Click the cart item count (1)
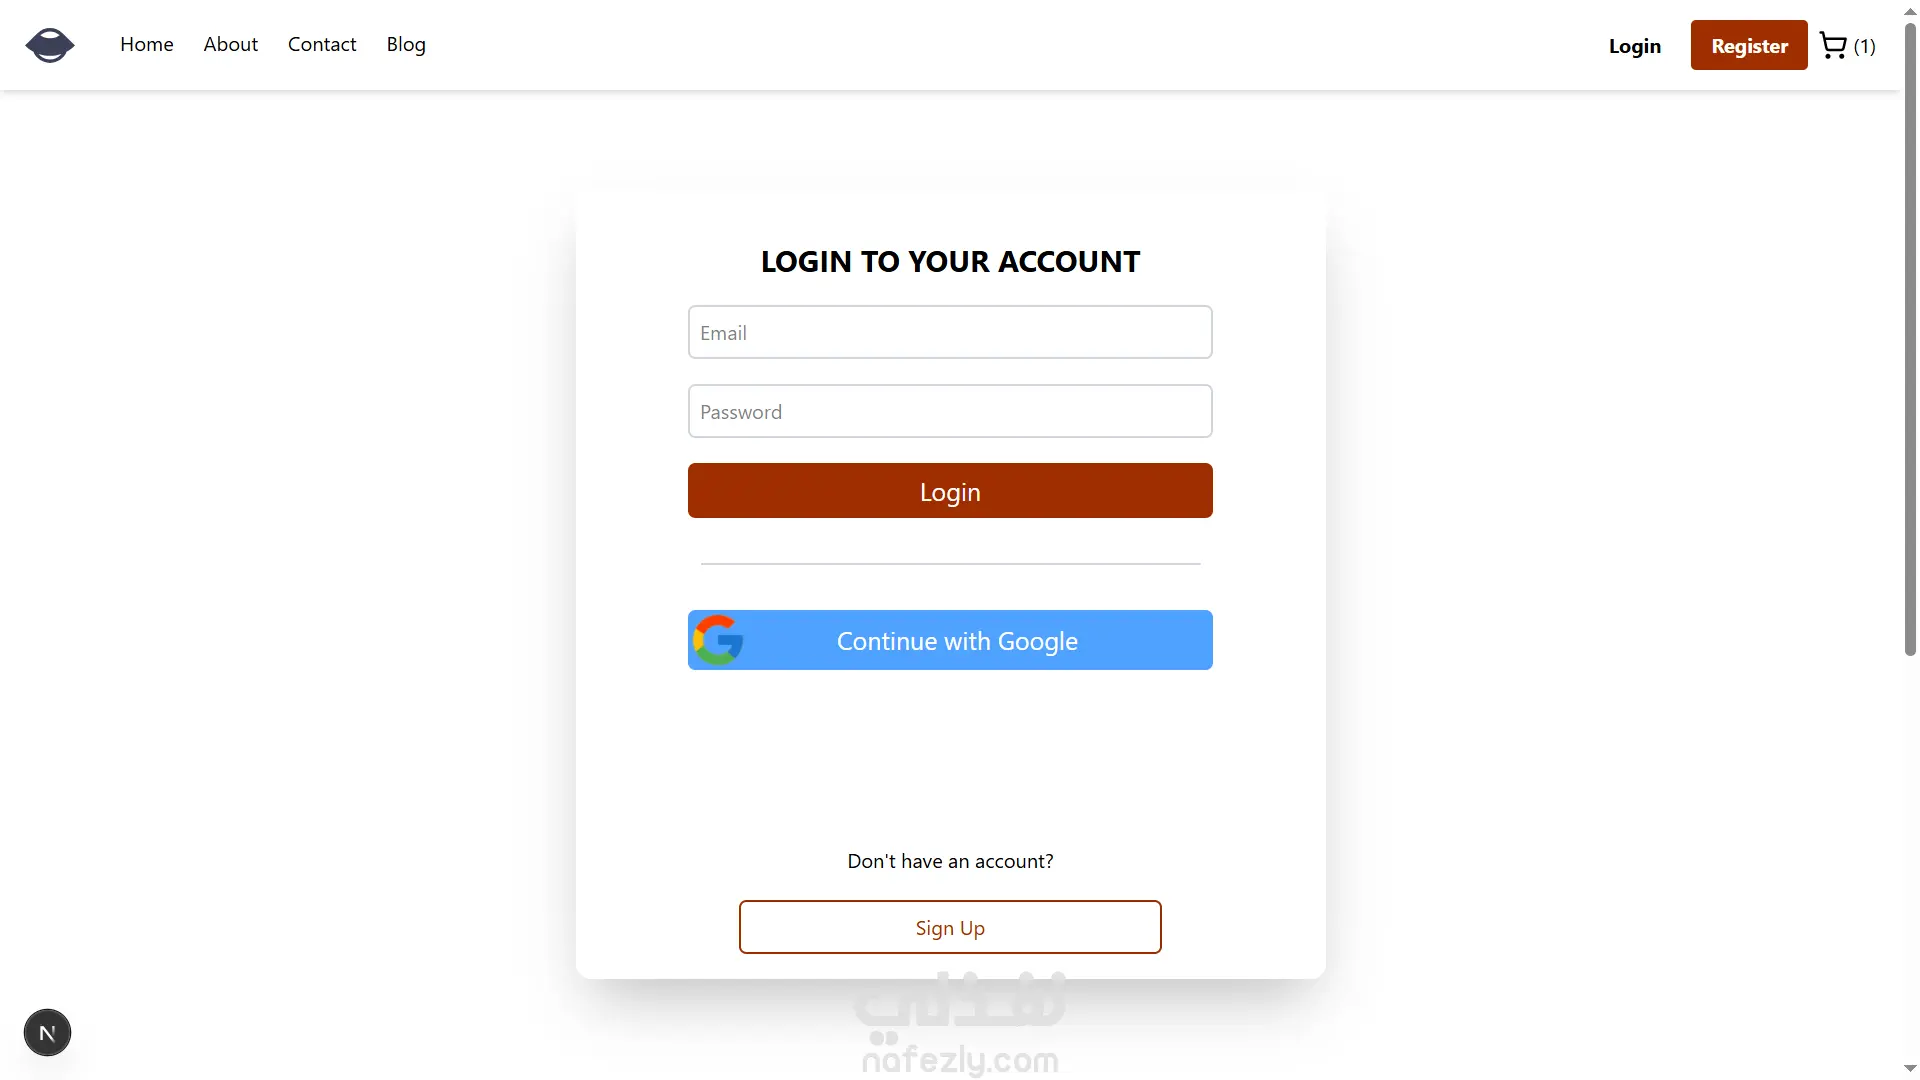The image size is (1920, 1080). (x=1864, y=46)
